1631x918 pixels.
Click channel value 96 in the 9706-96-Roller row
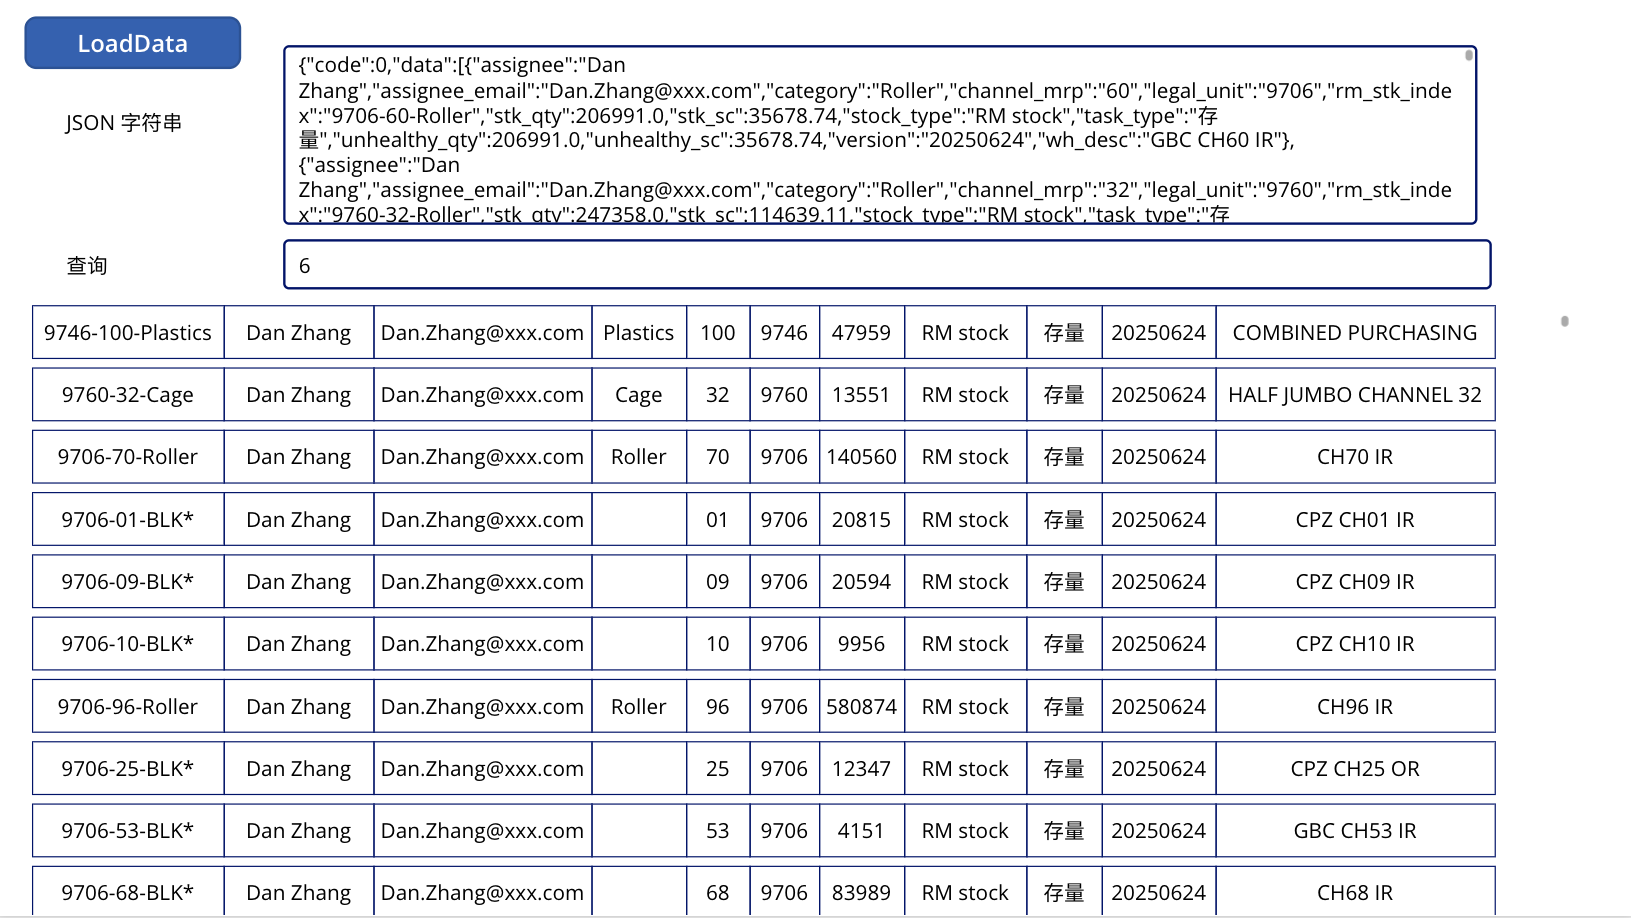pyautogui.click(x=718, y=707)
